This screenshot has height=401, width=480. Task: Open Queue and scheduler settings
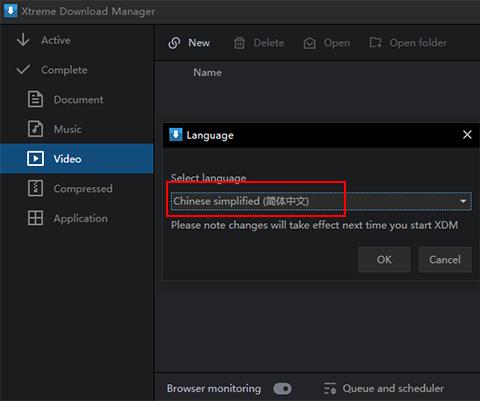pyautogui.click(x=393, y=388)
